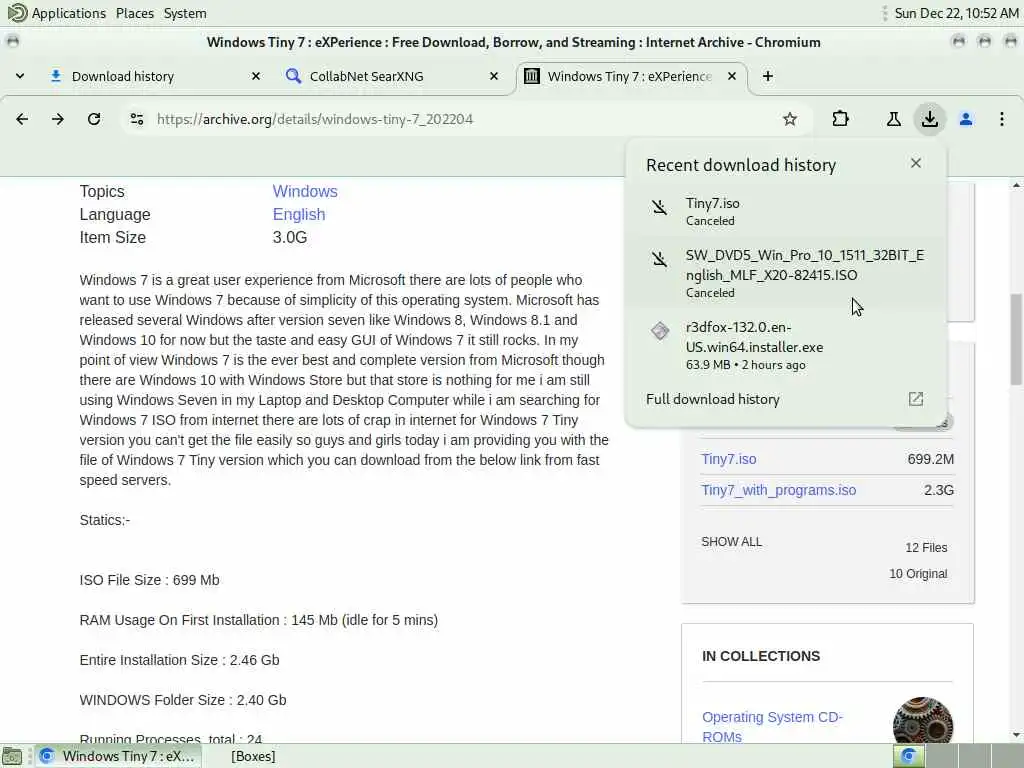Go back with the browser back arrow

click(22, 119)
